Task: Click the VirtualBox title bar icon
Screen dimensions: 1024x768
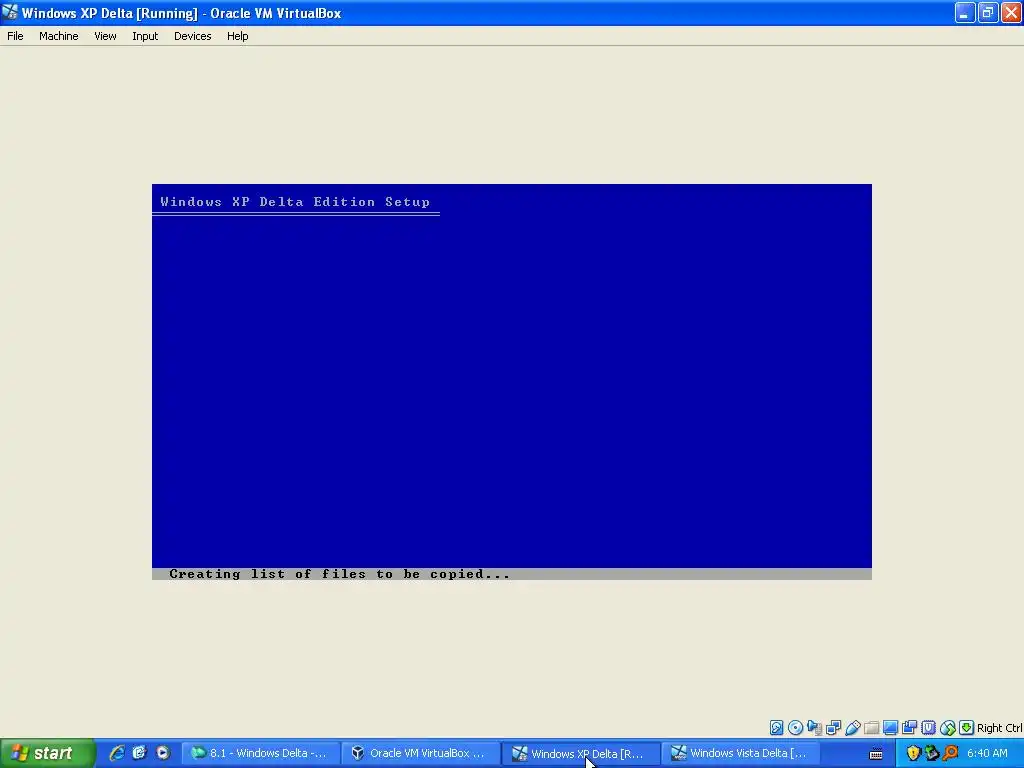Action: tap(10, 12)
